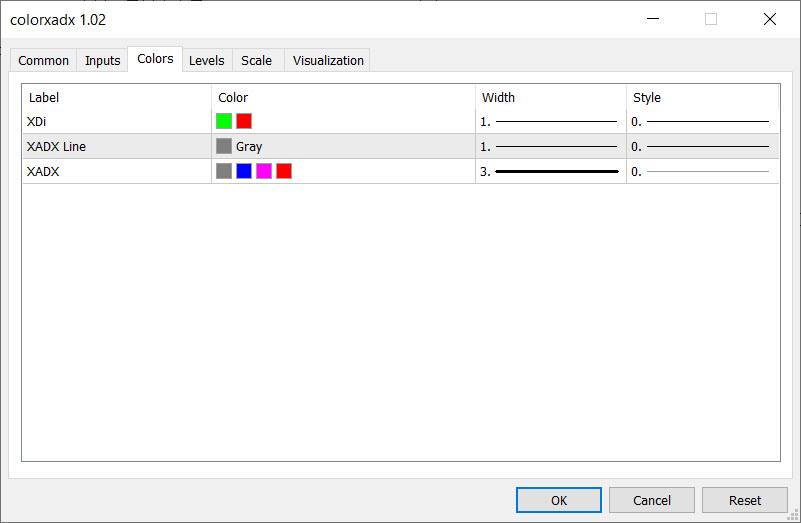The height and width of the screenshot is (523, 801).
Task: Select the XADX Line label cell
Action: pyautogui.click(x=117, y=147)
